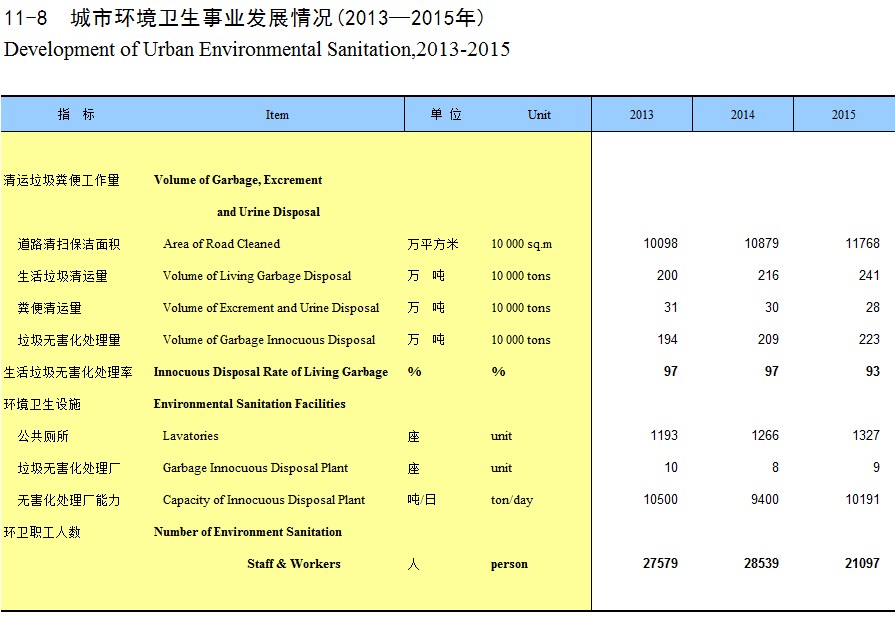Image resolution: width=895 pixels, height=644 pixels.
Task: Select the '道路清扫保洁面积' row label
Action: click(x=68, y=244)
